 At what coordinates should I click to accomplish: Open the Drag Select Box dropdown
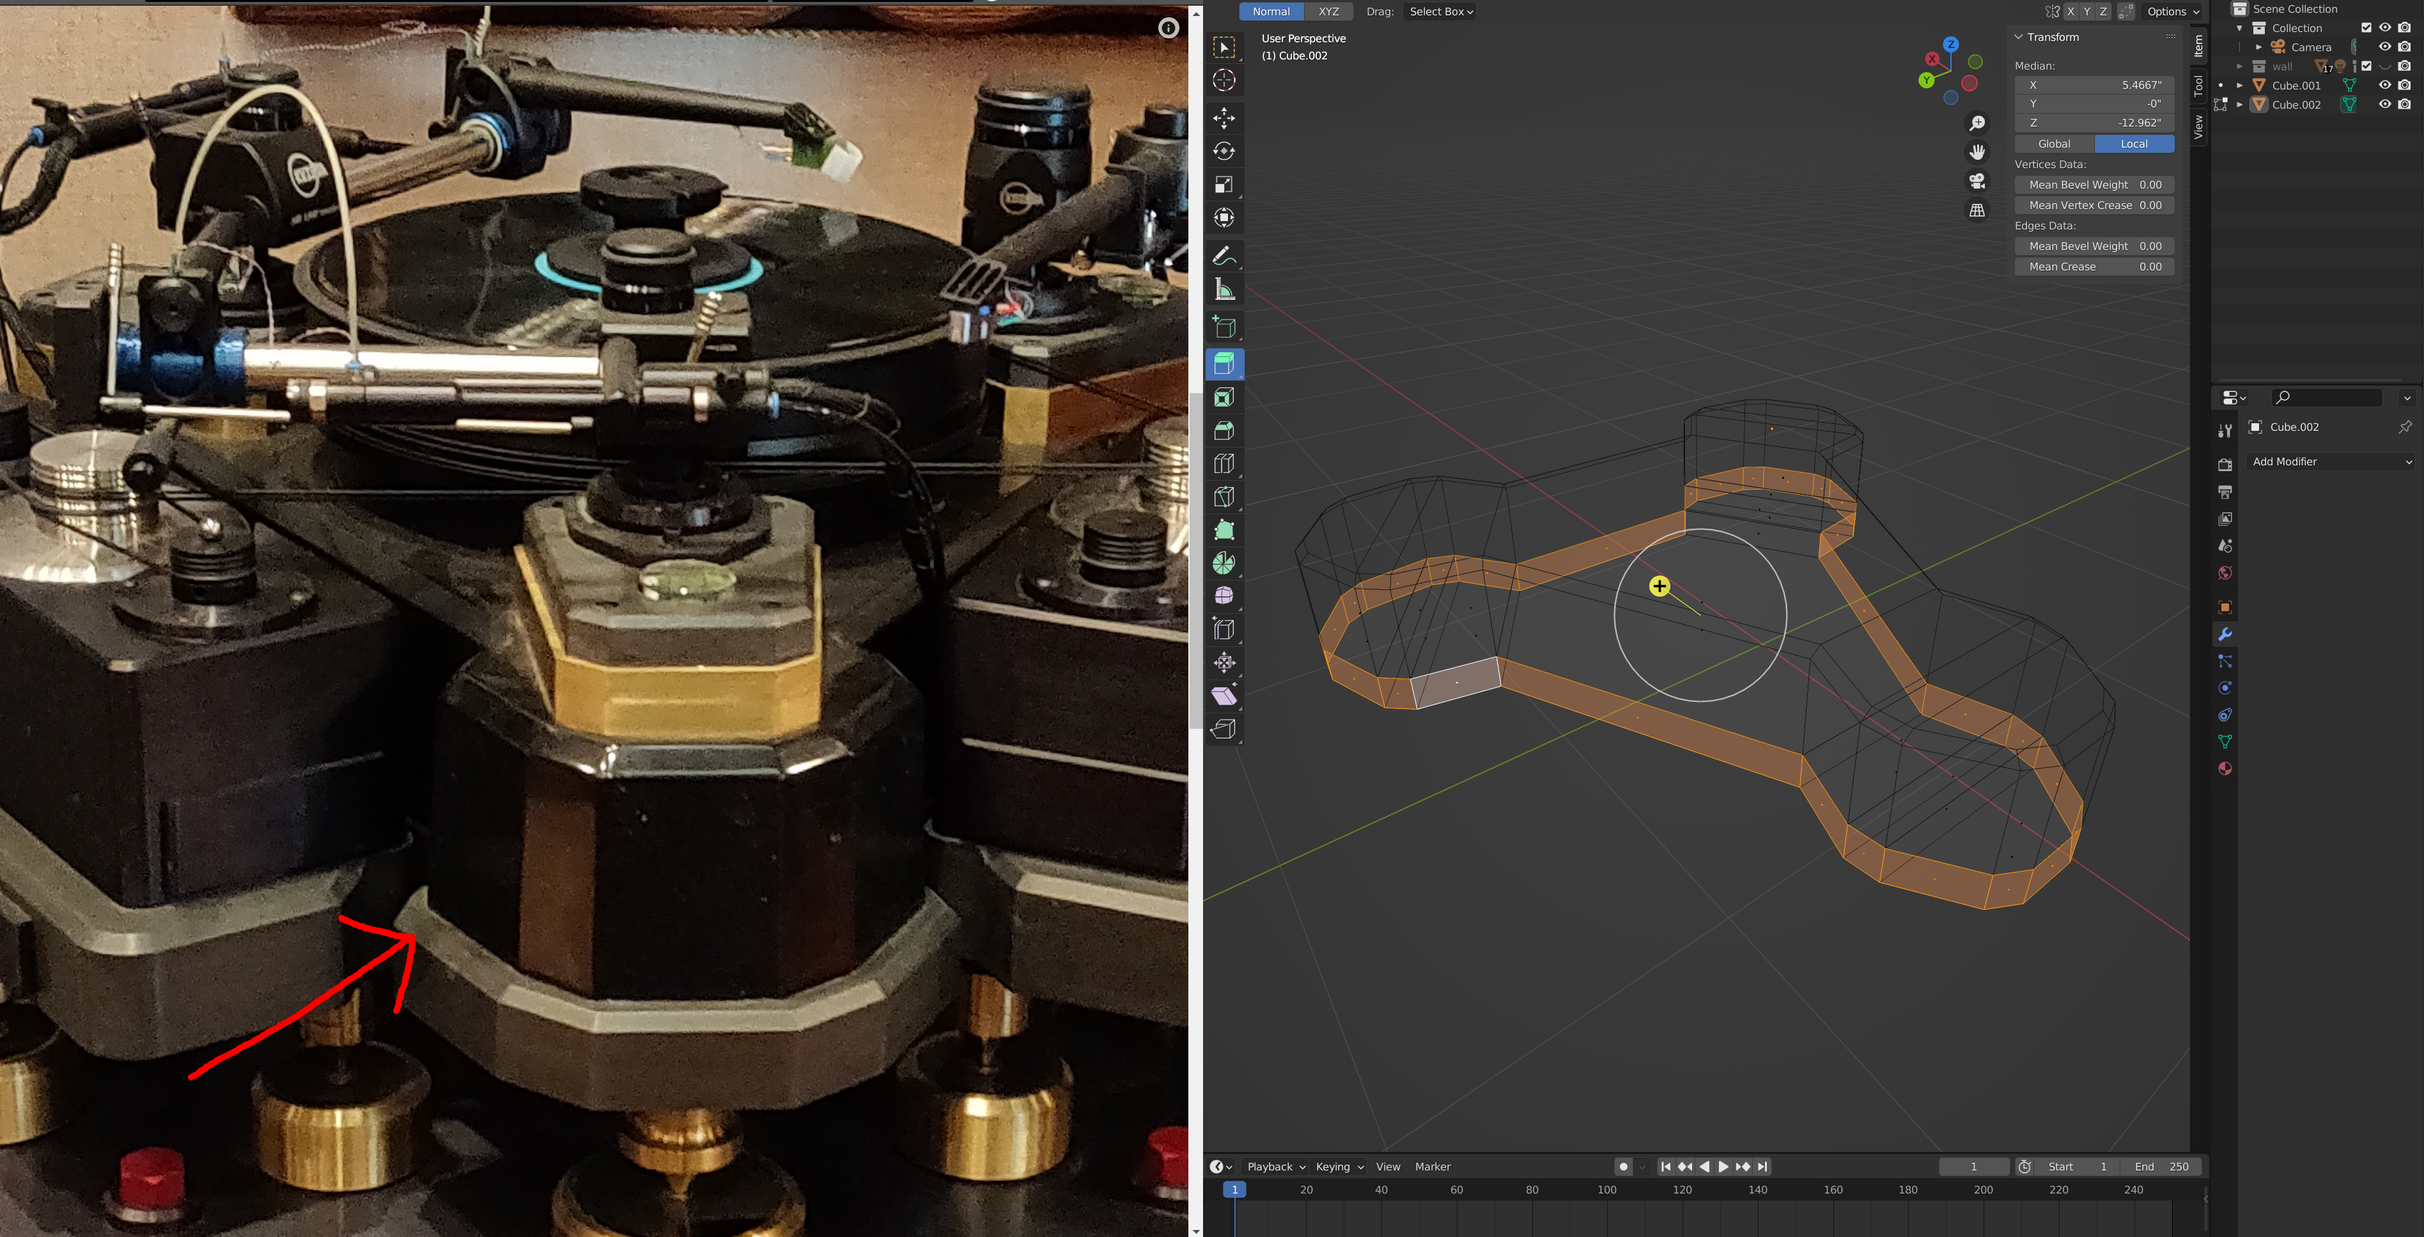click(1441, 12)
